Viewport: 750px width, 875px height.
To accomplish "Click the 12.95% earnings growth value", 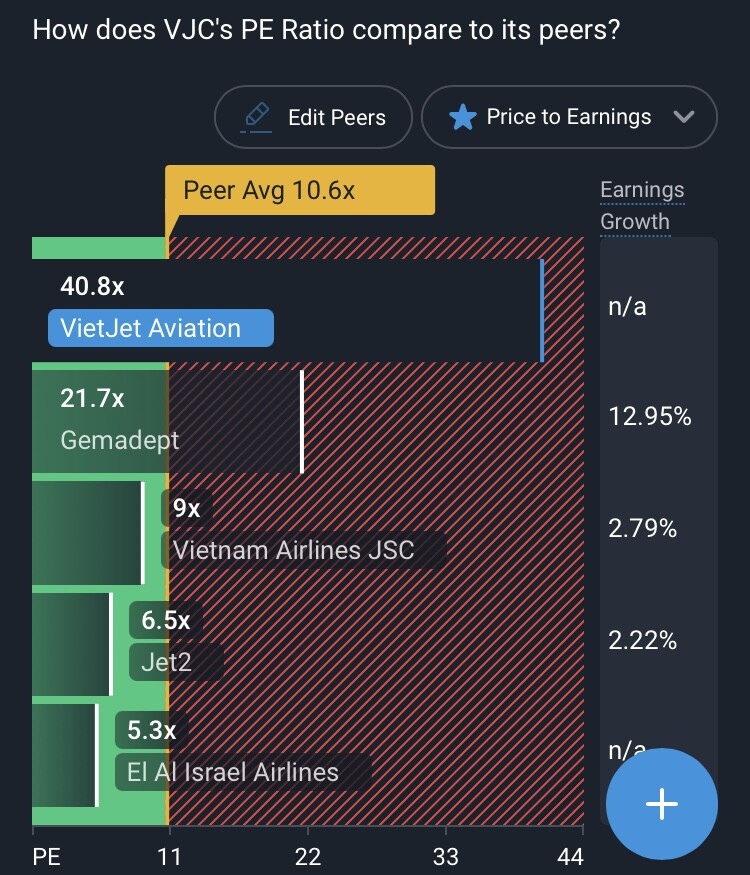I will (650, 417).
